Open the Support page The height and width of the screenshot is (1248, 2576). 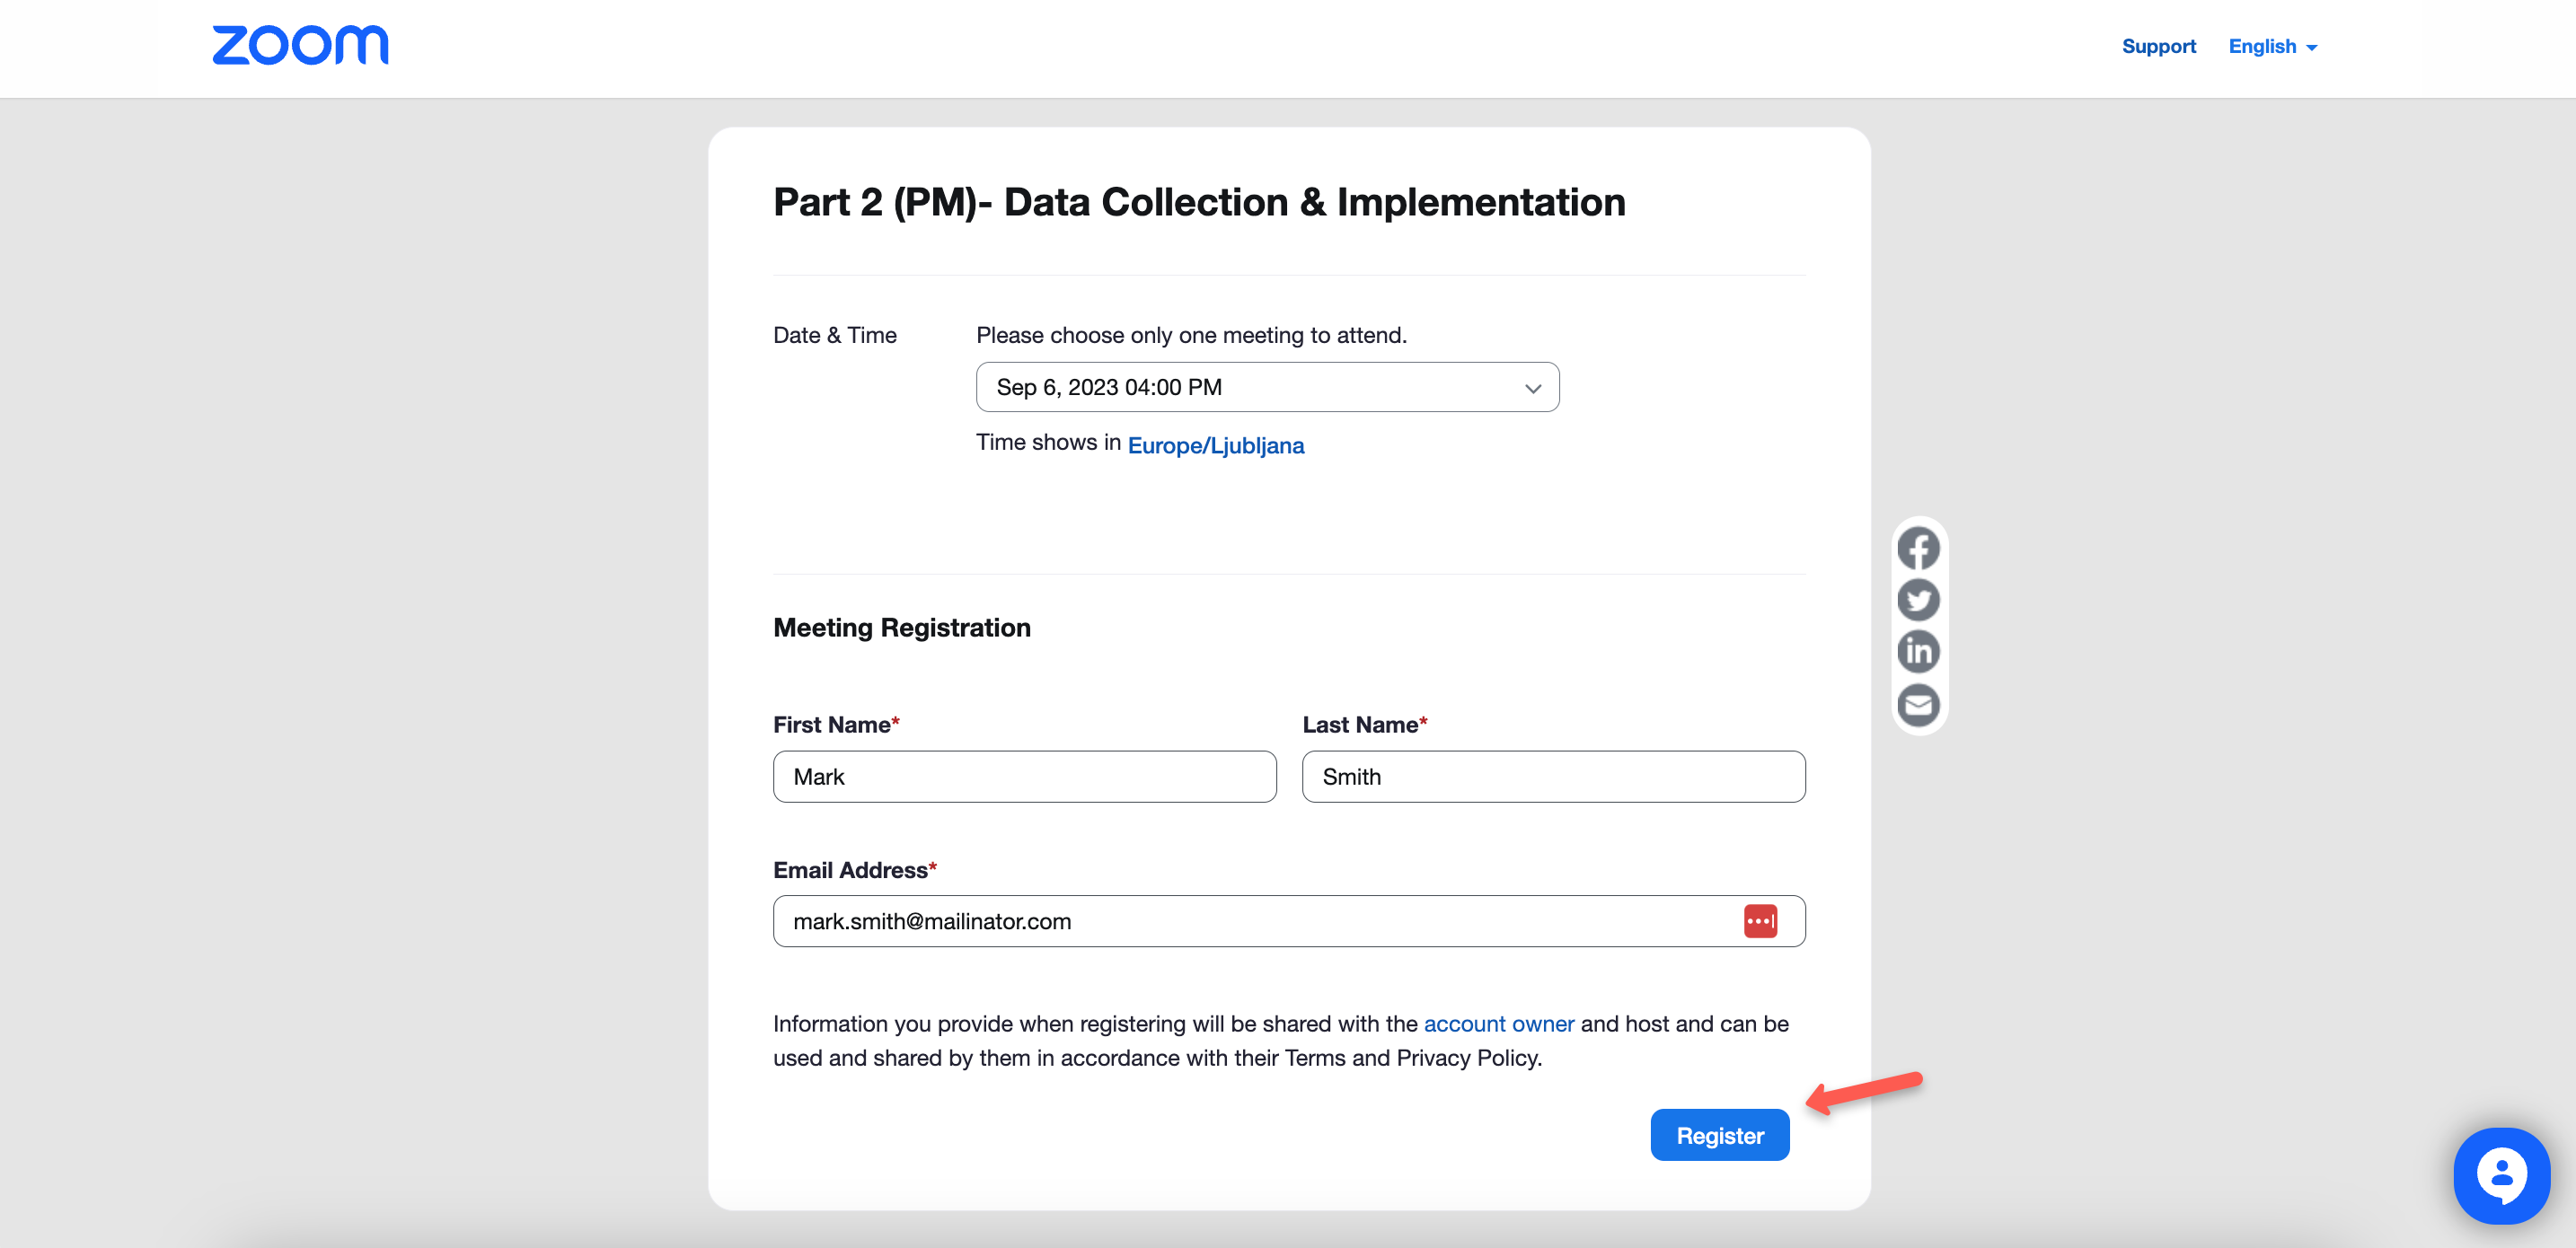[x=2158, y=47]
